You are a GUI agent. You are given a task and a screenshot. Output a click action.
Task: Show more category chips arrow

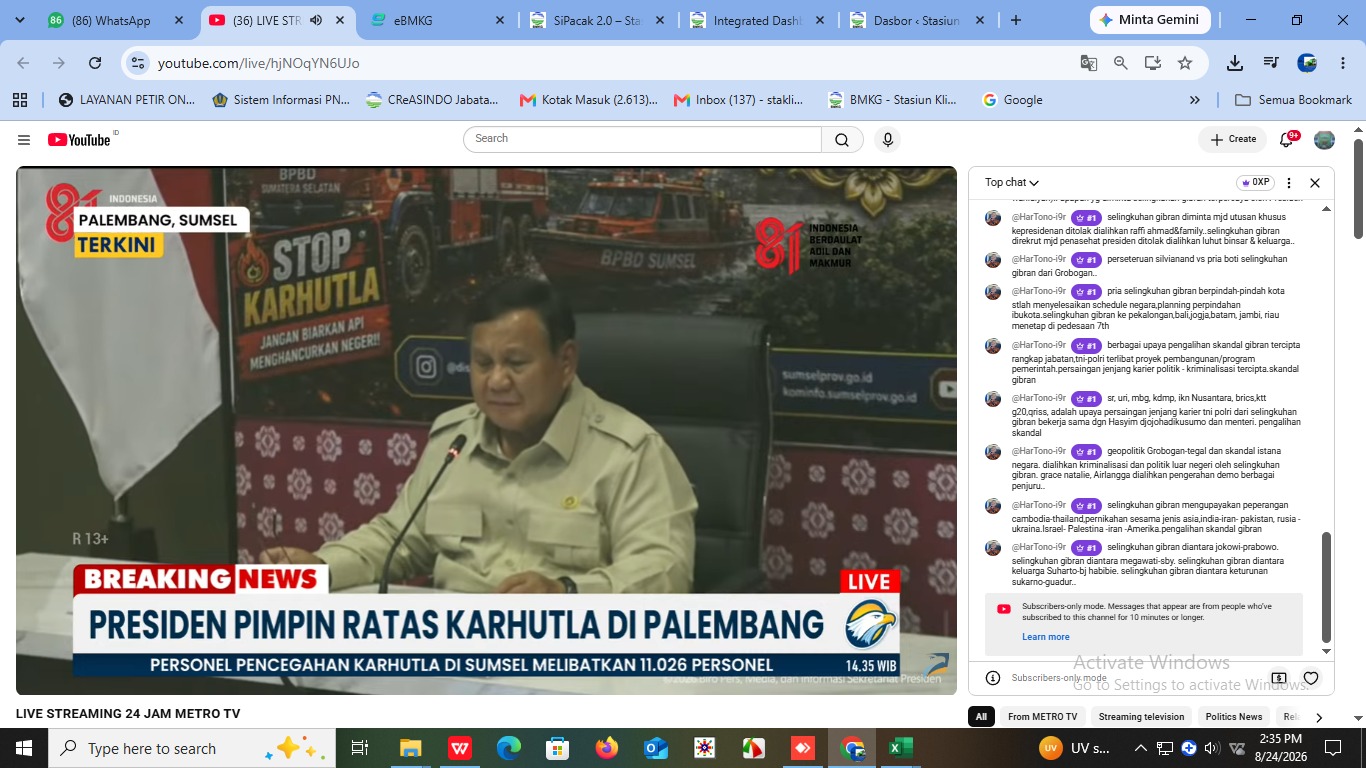(x=1319, y=717)
